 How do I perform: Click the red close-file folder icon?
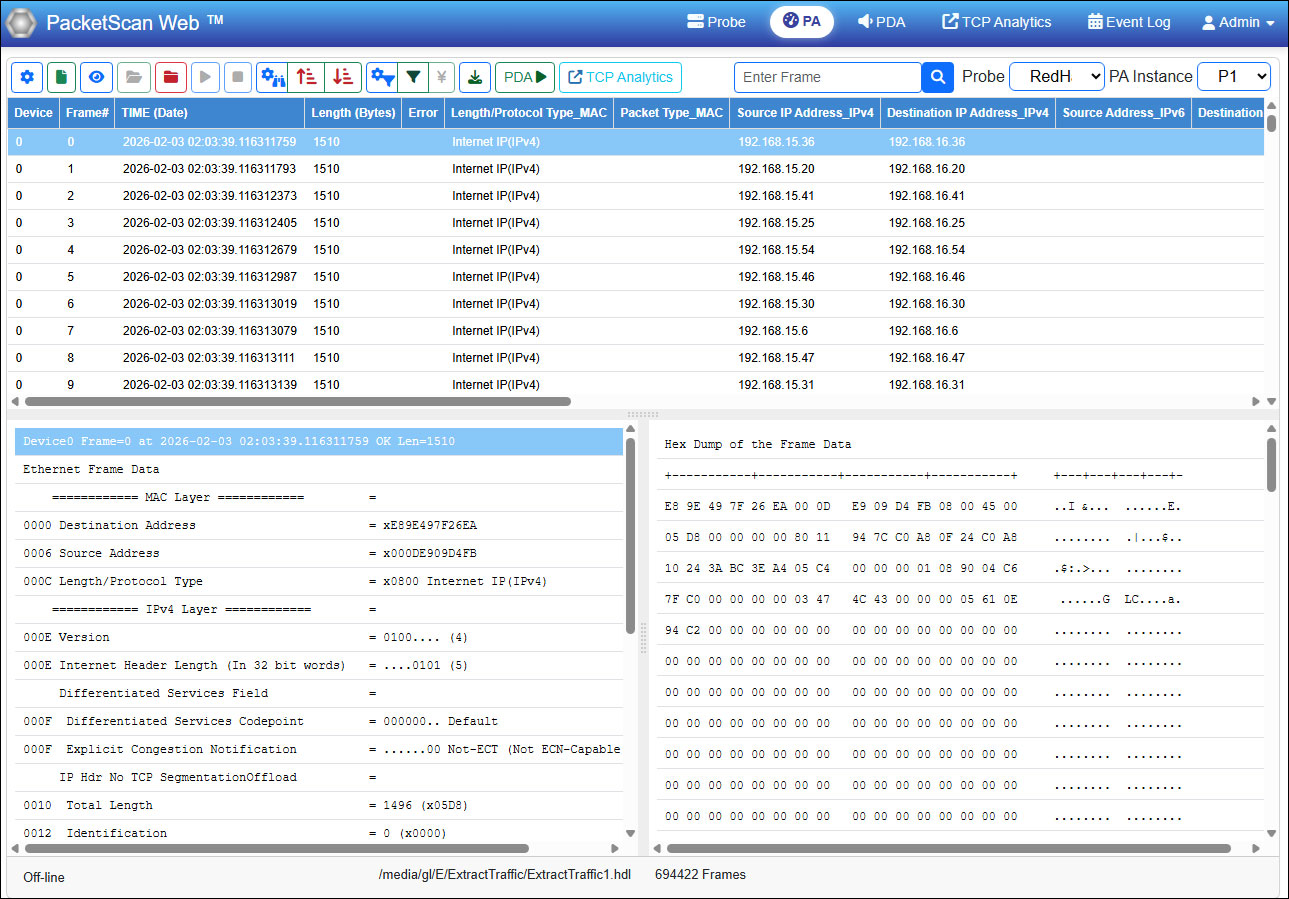tap(170, 77)
